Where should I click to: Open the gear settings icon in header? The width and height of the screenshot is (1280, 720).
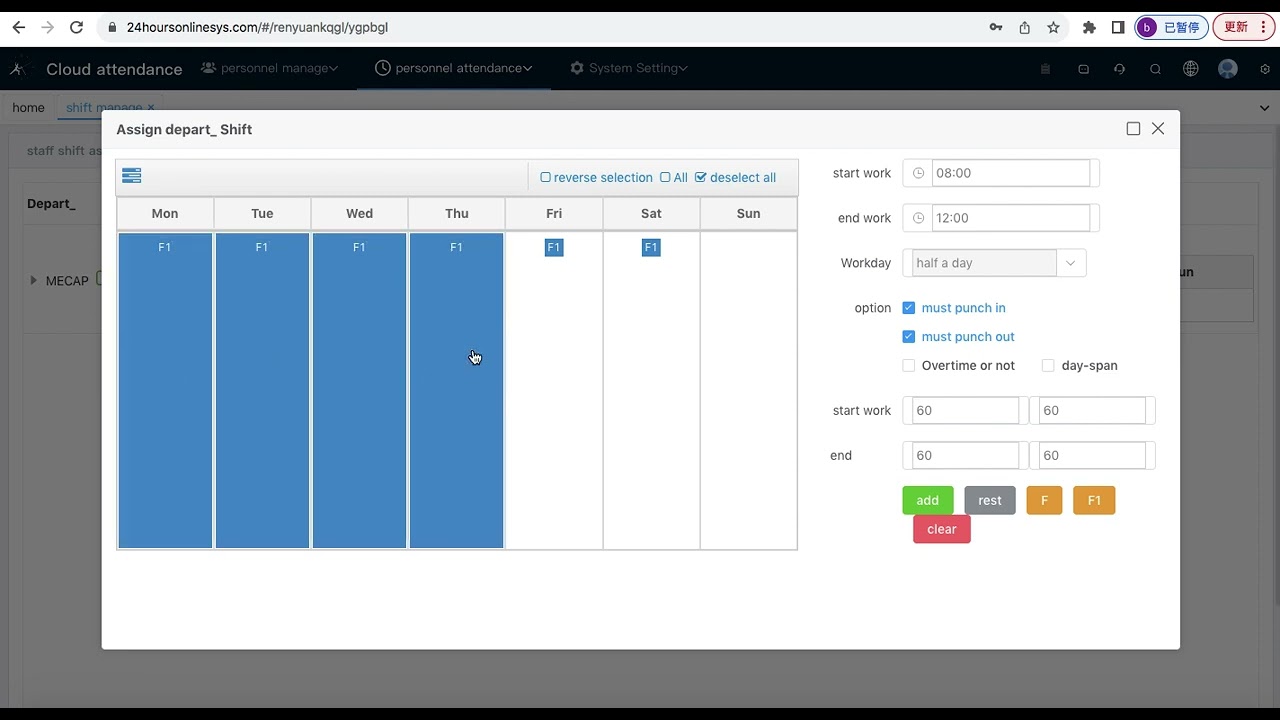pos(1265,69)
